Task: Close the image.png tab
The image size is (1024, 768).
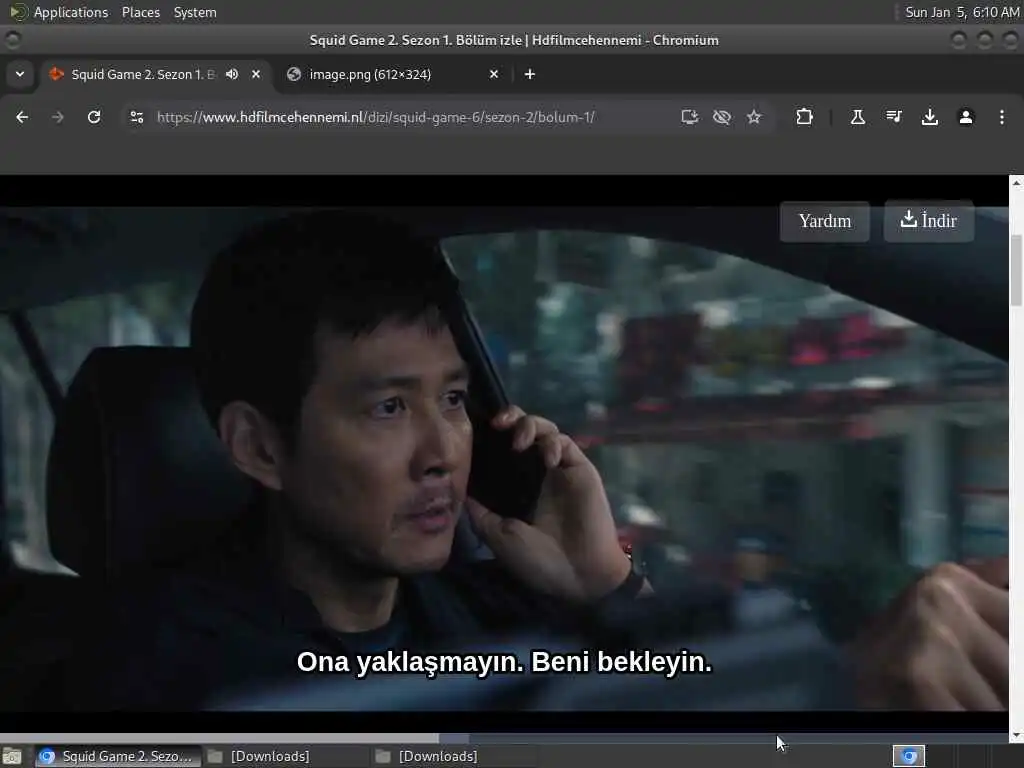Action: 494,74
